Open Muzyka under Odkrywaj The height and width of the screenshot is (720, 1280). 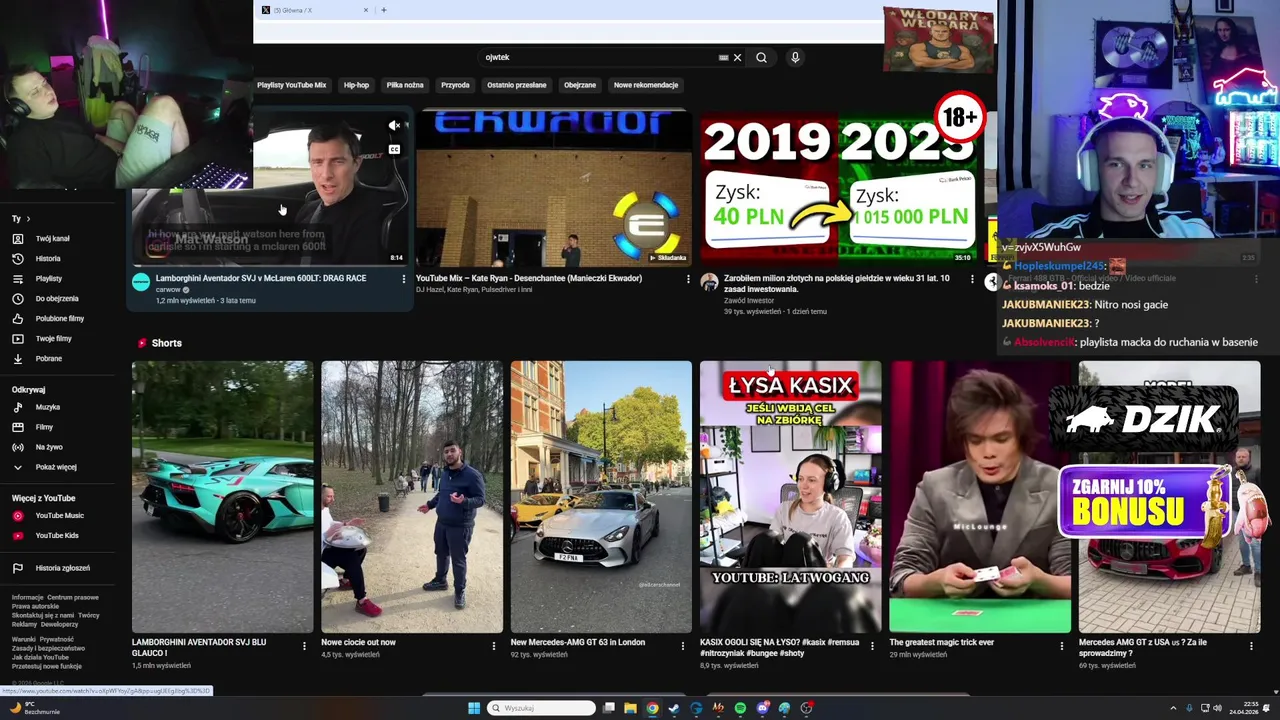[48, 407]
